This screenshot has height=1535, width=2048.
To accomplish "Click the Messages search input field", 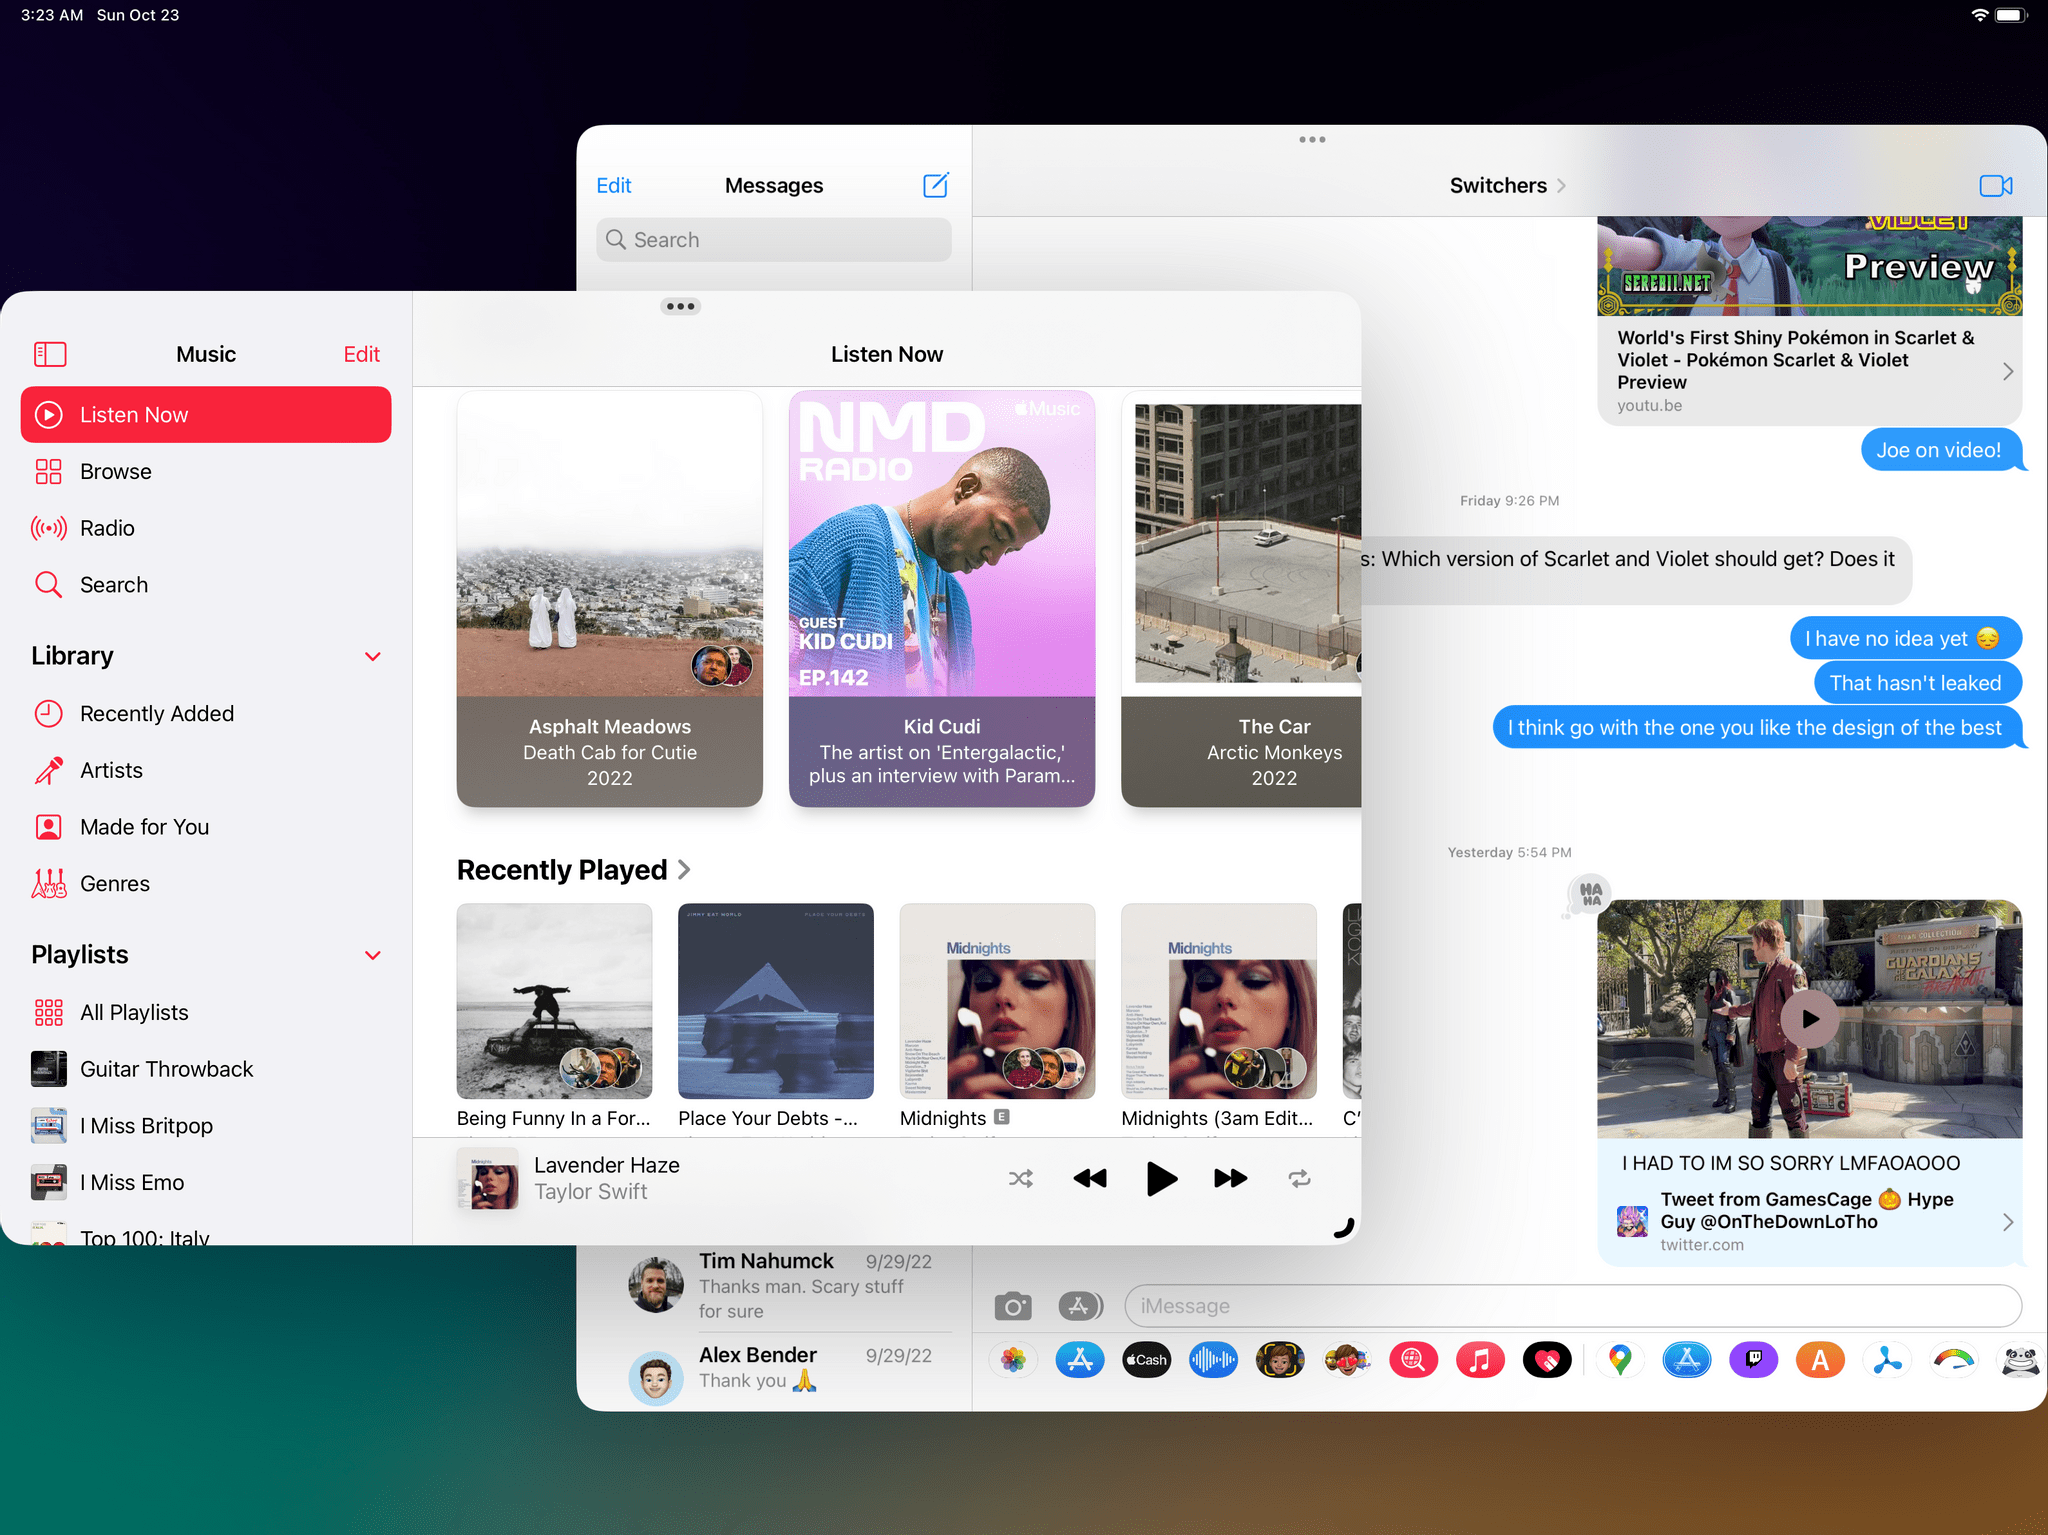I will pyautogui.click(x=776, y=240).
